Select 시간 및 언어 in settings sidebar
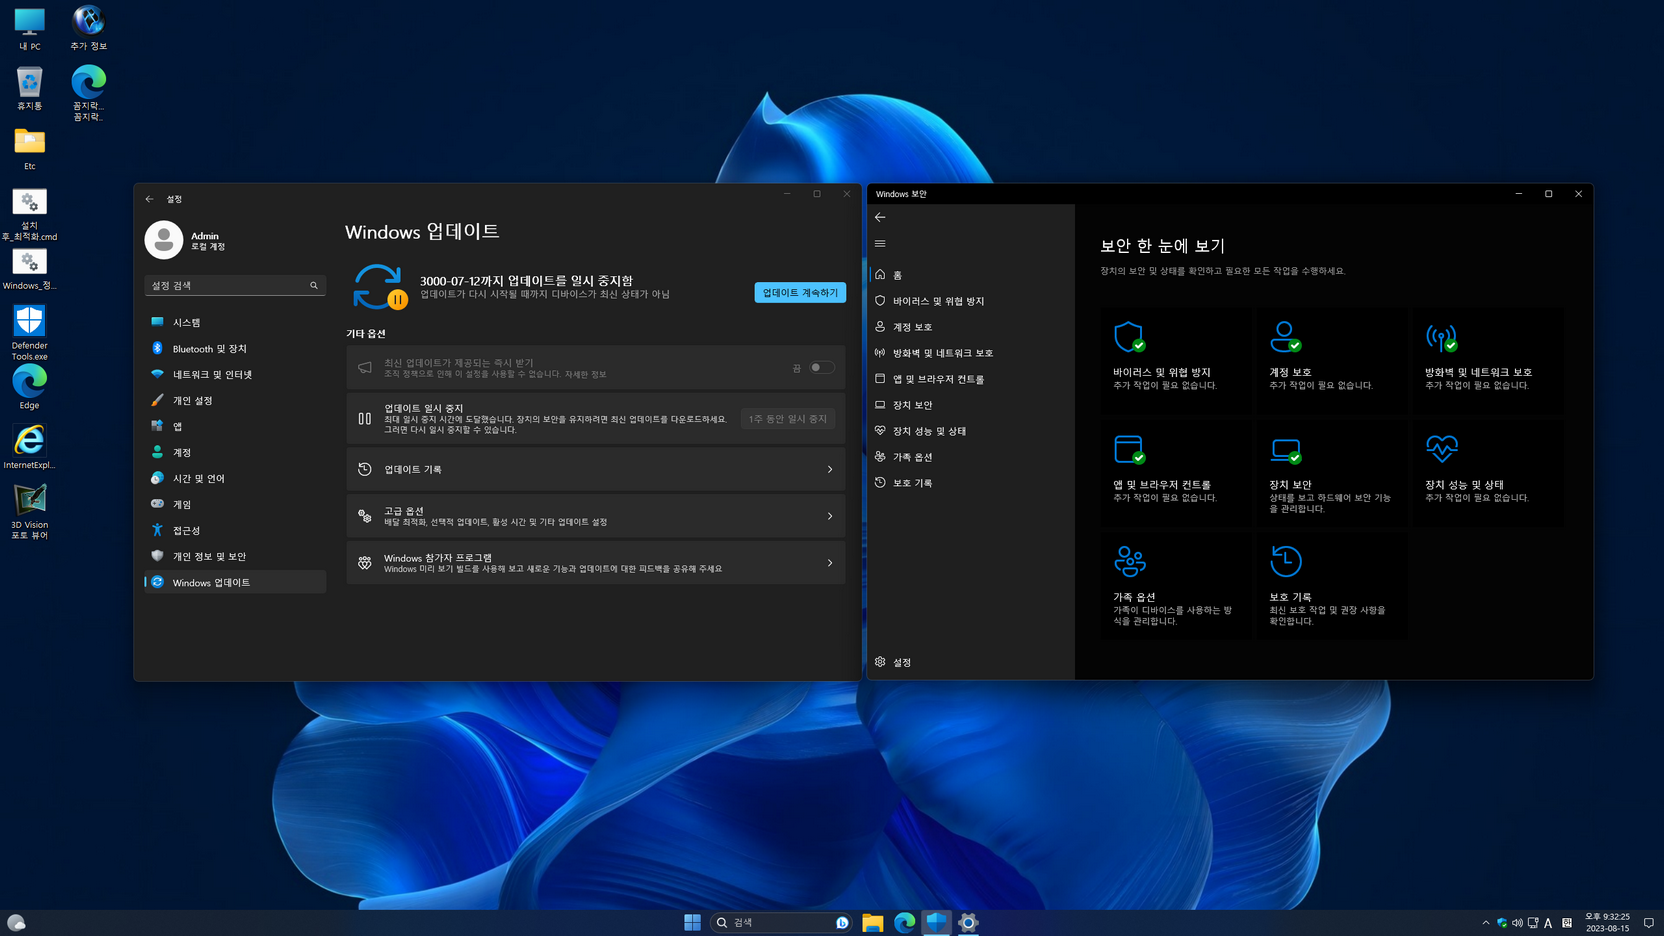This screenshot has height=936, width=1664. (x=235, y=478)
